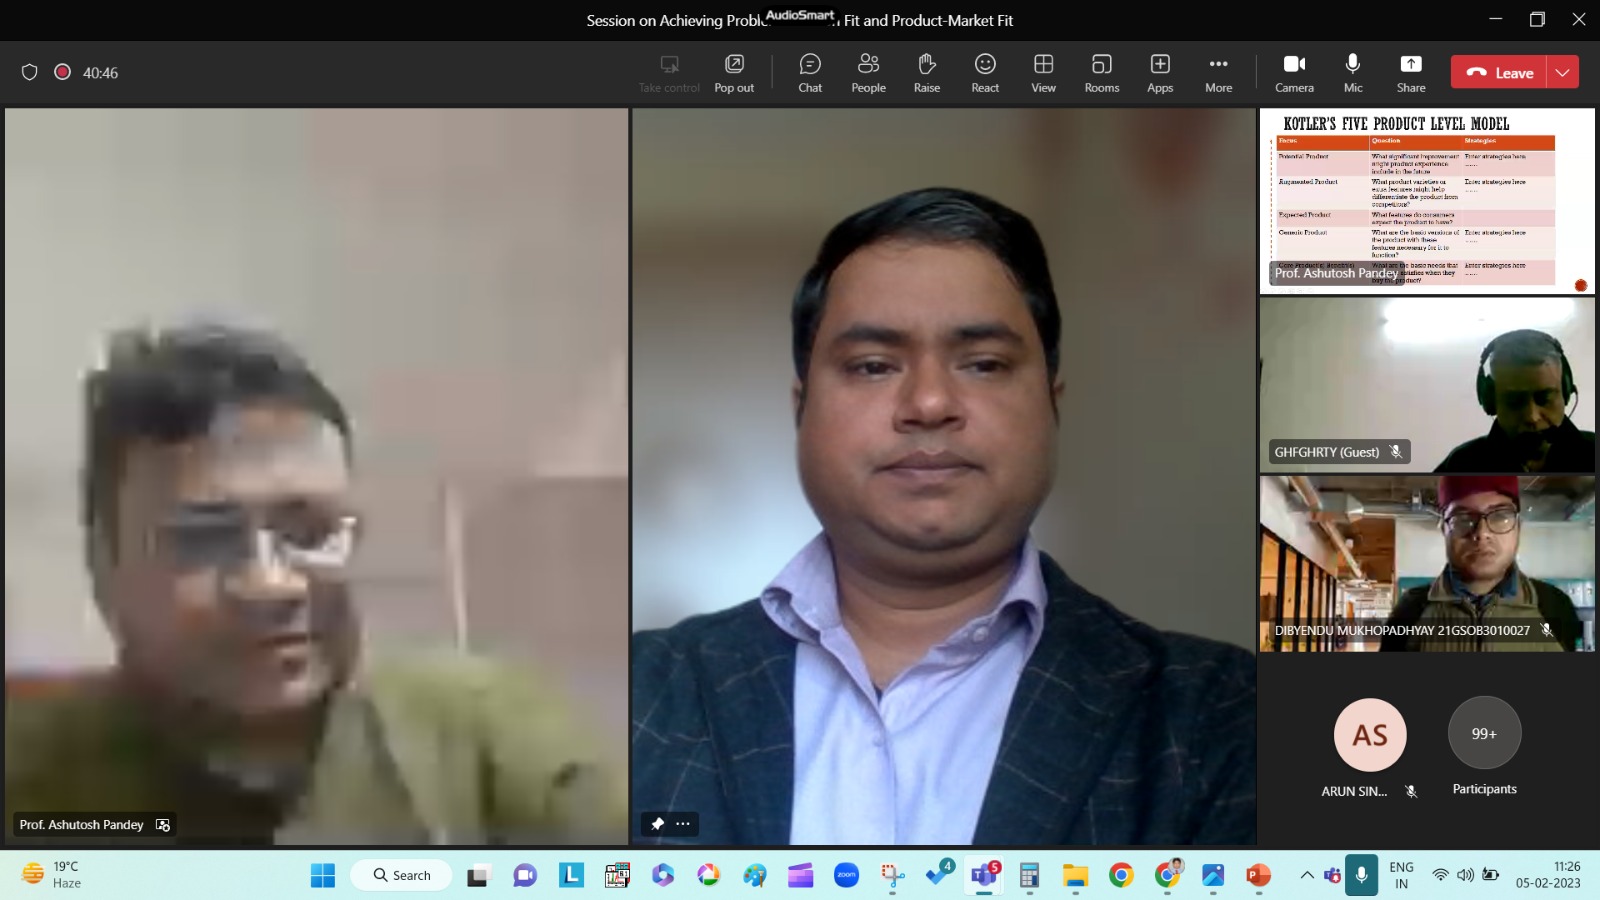Unpin the pinned video tile
1600x900 pixels.
(657, 824)
